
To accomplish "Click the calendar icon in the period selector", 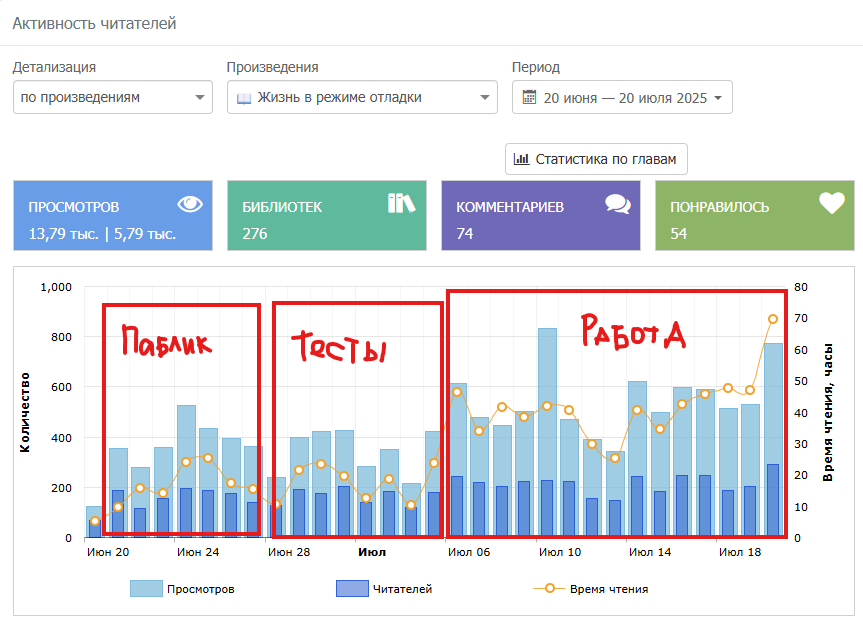I will point(530,97).
